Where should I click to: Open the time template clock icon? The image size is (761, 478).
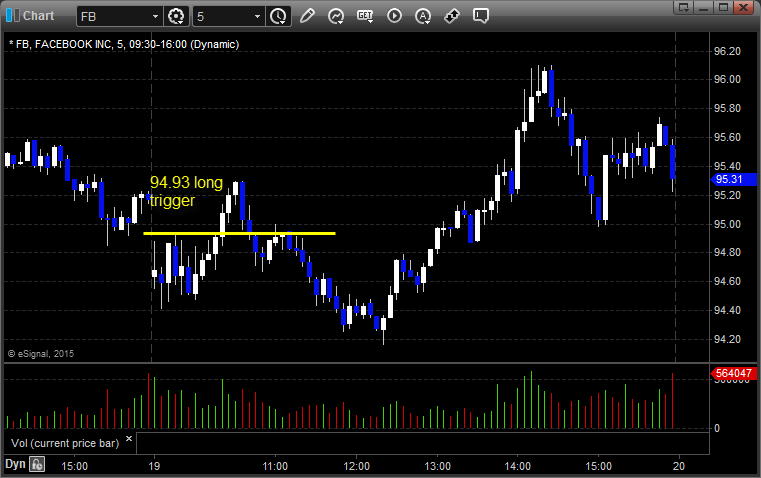pyautogui.click(x=278, y=16)
